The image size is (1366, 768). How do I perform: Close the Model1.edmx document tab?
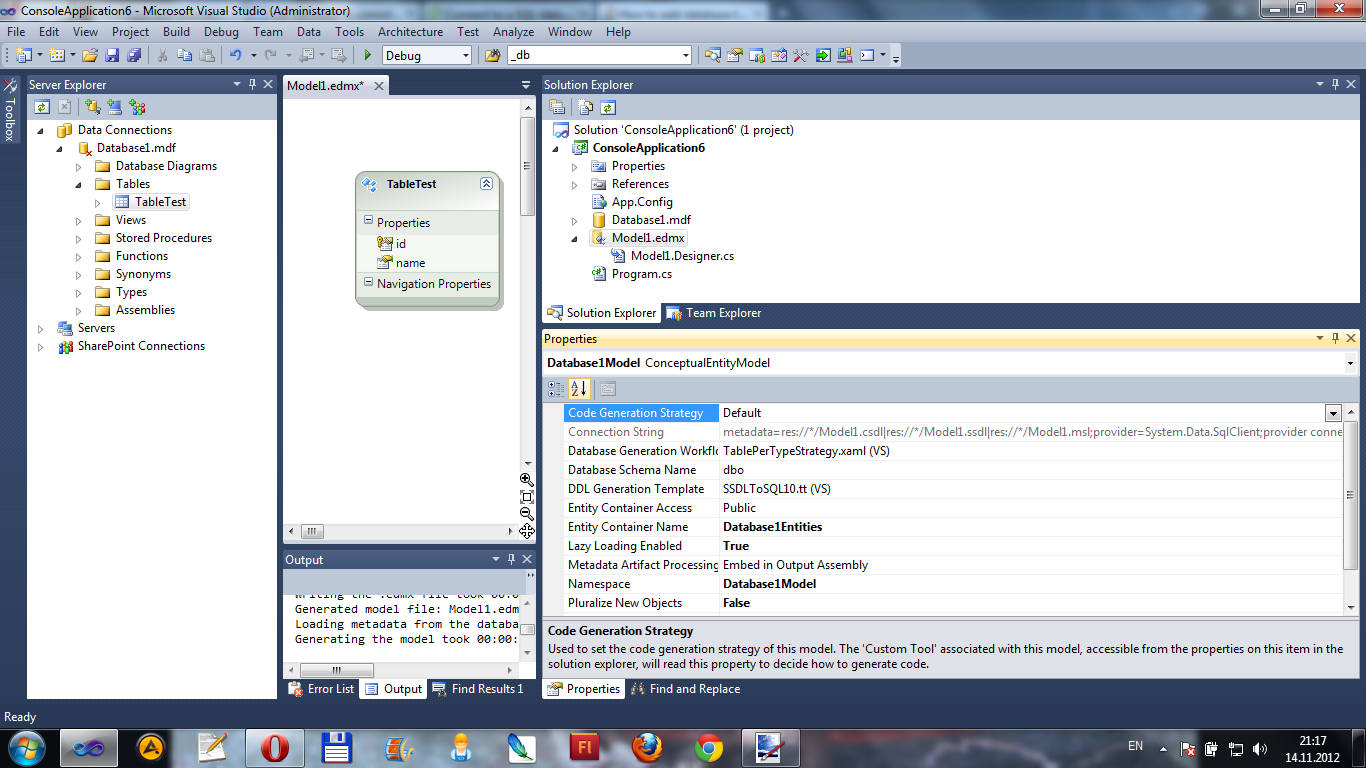[379, 86]
